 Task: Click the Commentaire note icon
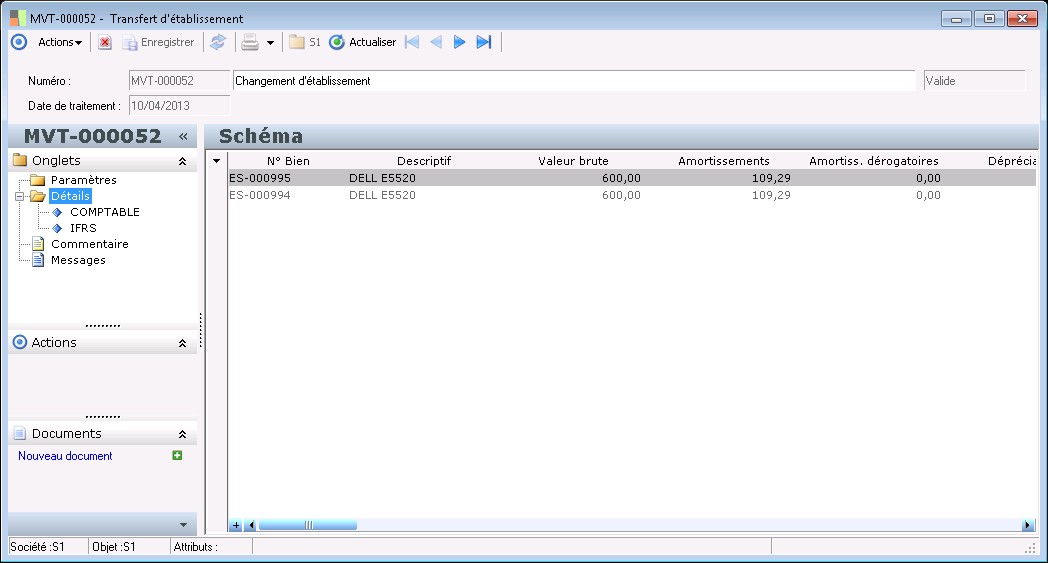pos(38,244)
